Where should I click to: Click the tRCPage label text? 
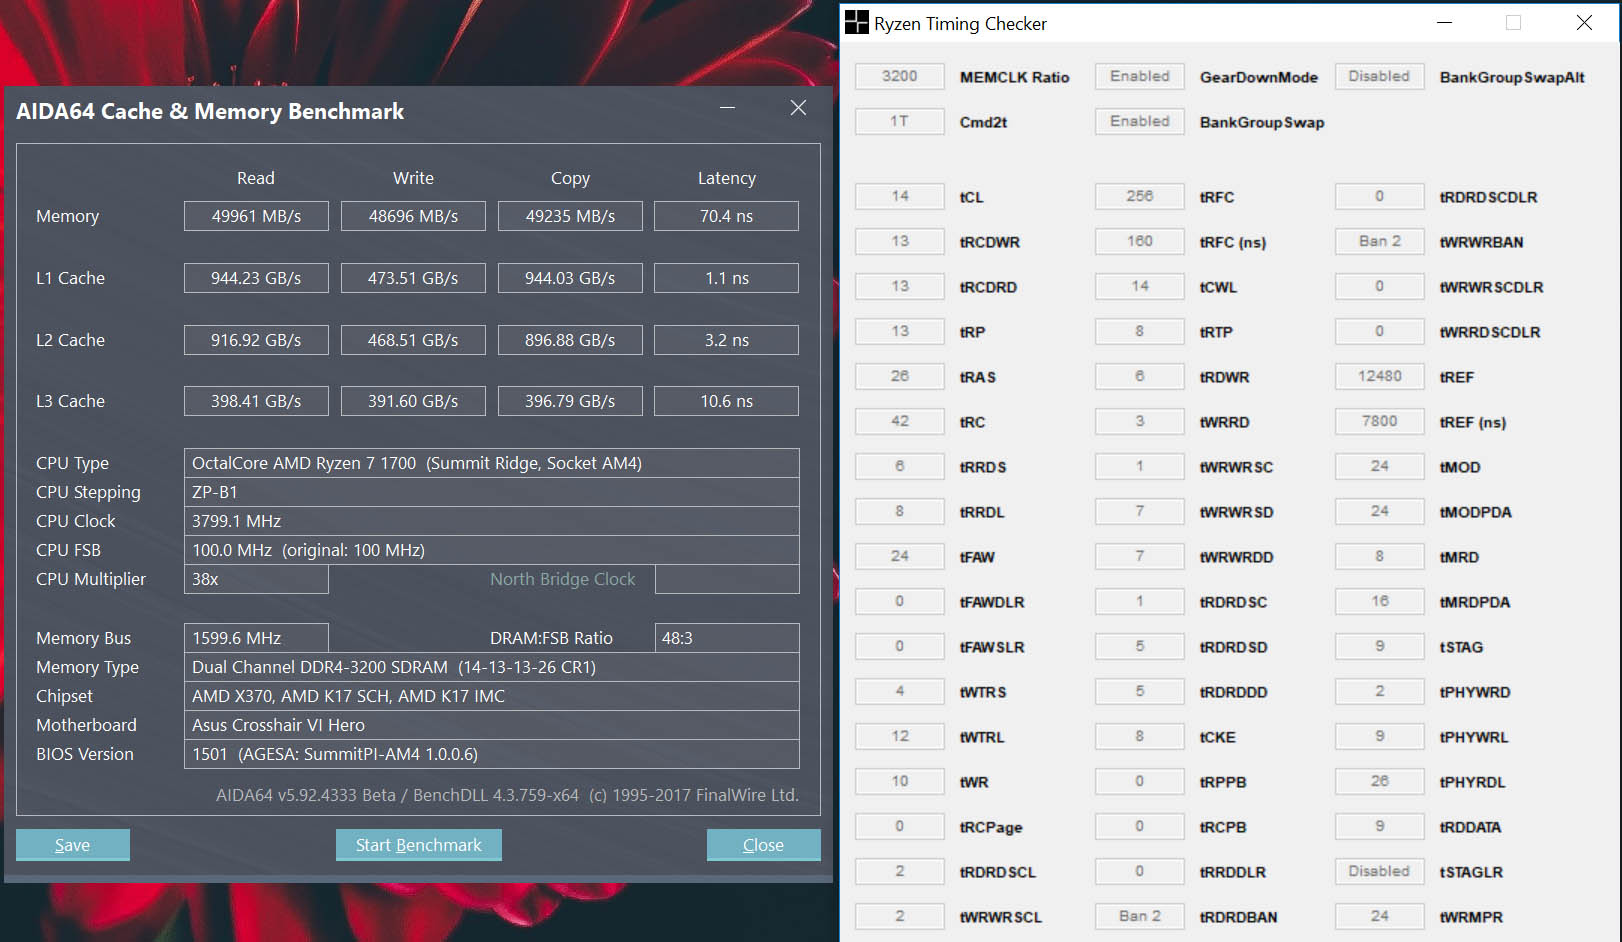[991, 828]
